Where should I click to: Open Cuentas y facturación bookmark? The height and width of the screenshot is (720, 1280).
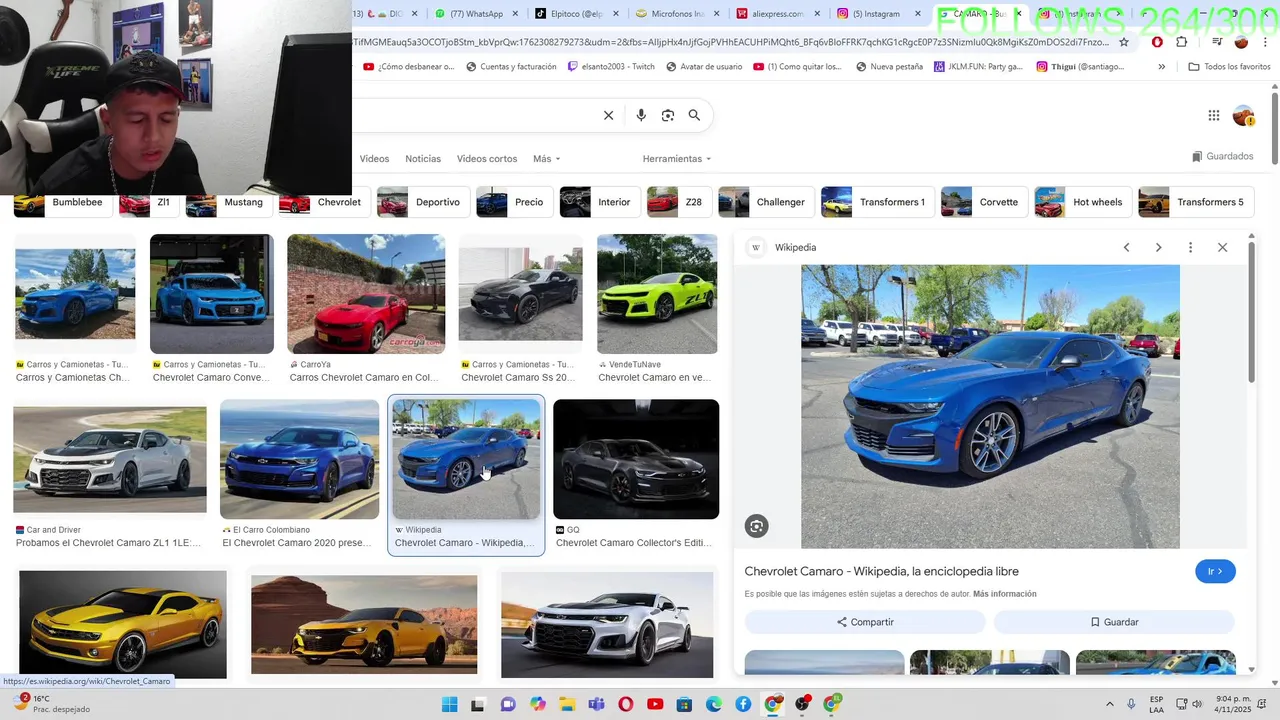point(510,67)
